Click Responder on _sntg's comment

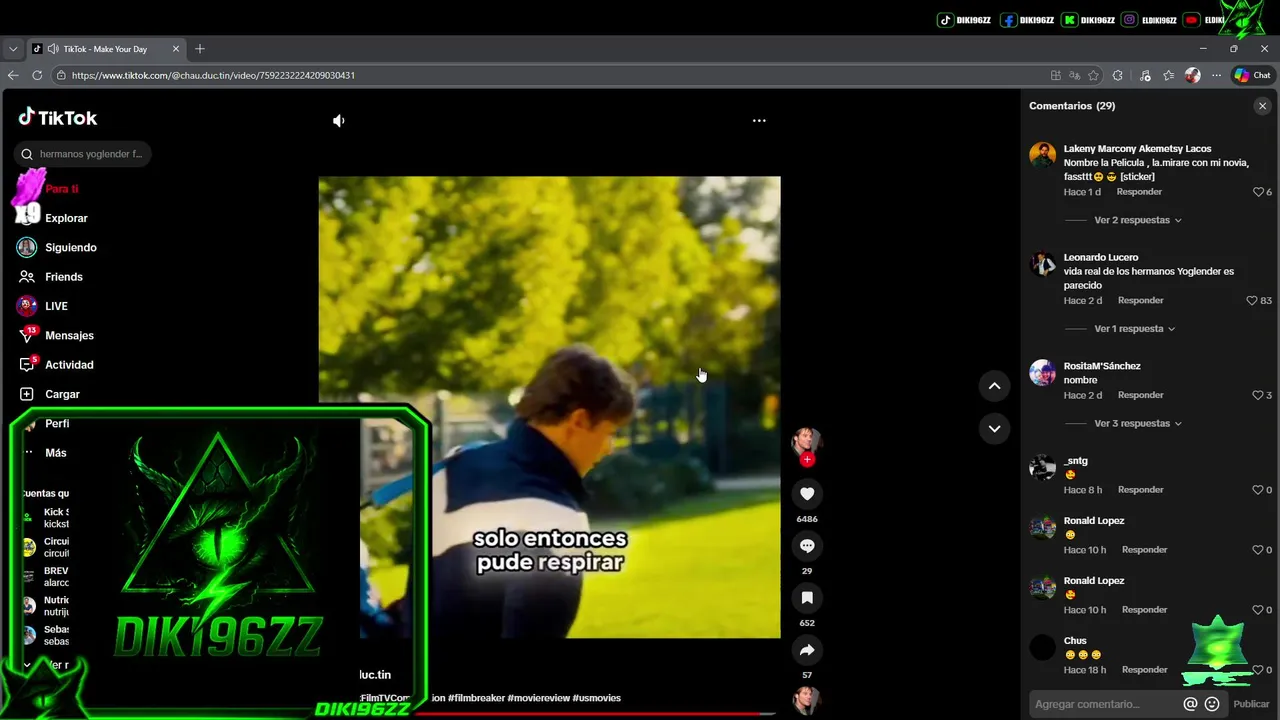point(1141,490)
